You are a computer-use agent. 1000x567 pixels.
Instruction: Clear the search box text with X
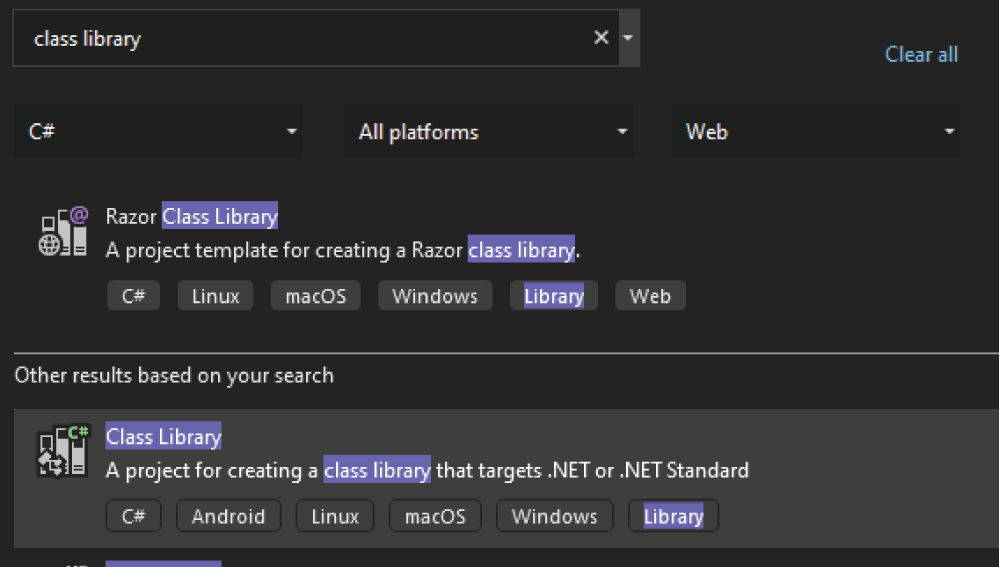click(x=601, y=38)
